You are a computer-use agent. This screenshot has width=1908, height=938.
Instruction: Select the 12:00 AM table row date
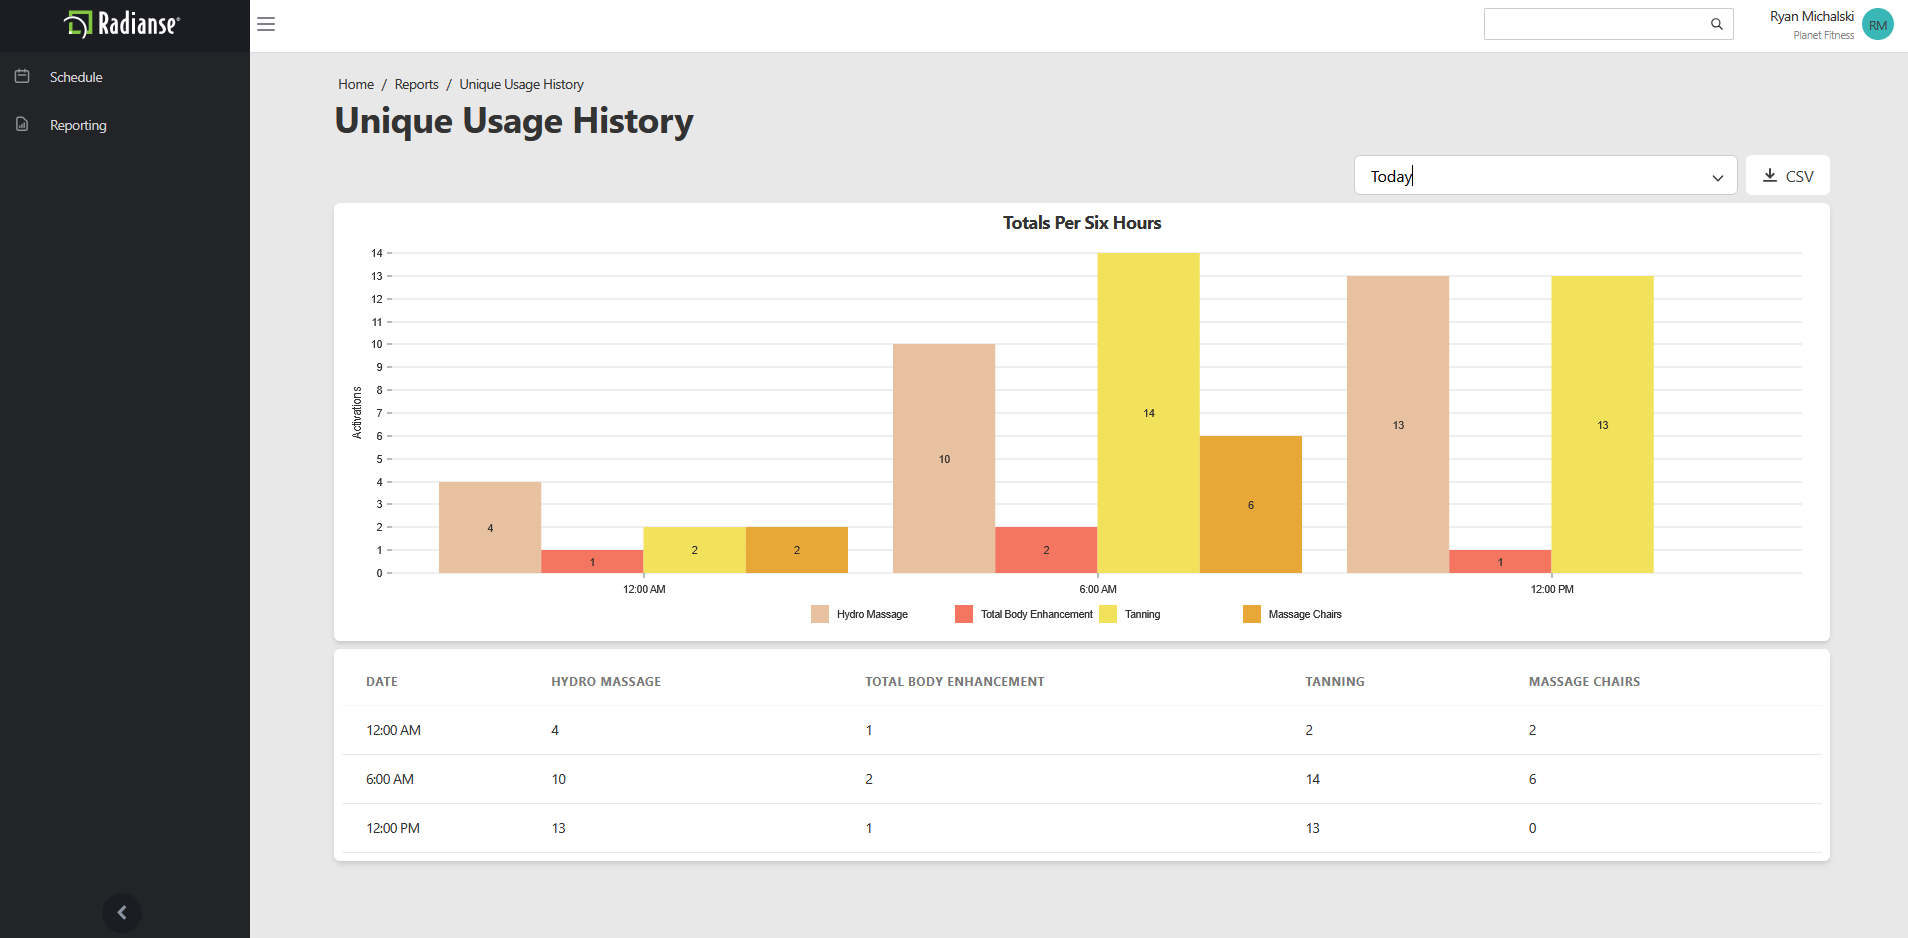(393, 730)
